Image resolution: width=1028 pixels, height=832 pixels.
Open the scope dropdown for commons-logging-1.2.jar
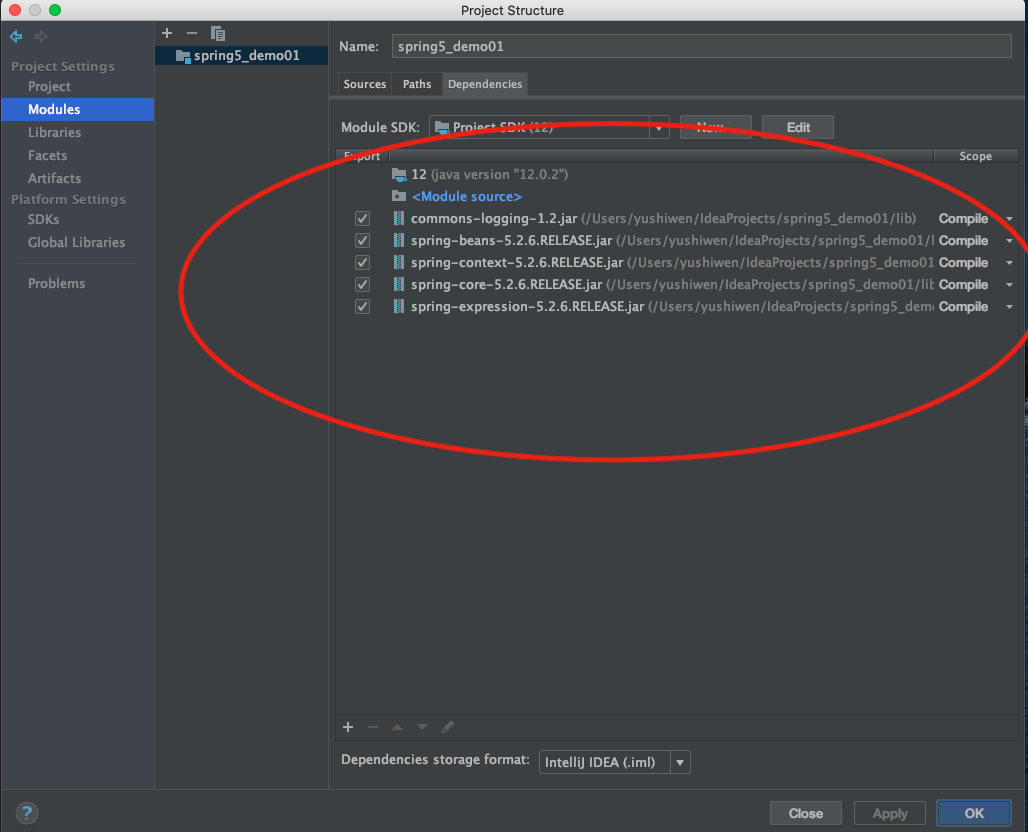click(1010, 219)
